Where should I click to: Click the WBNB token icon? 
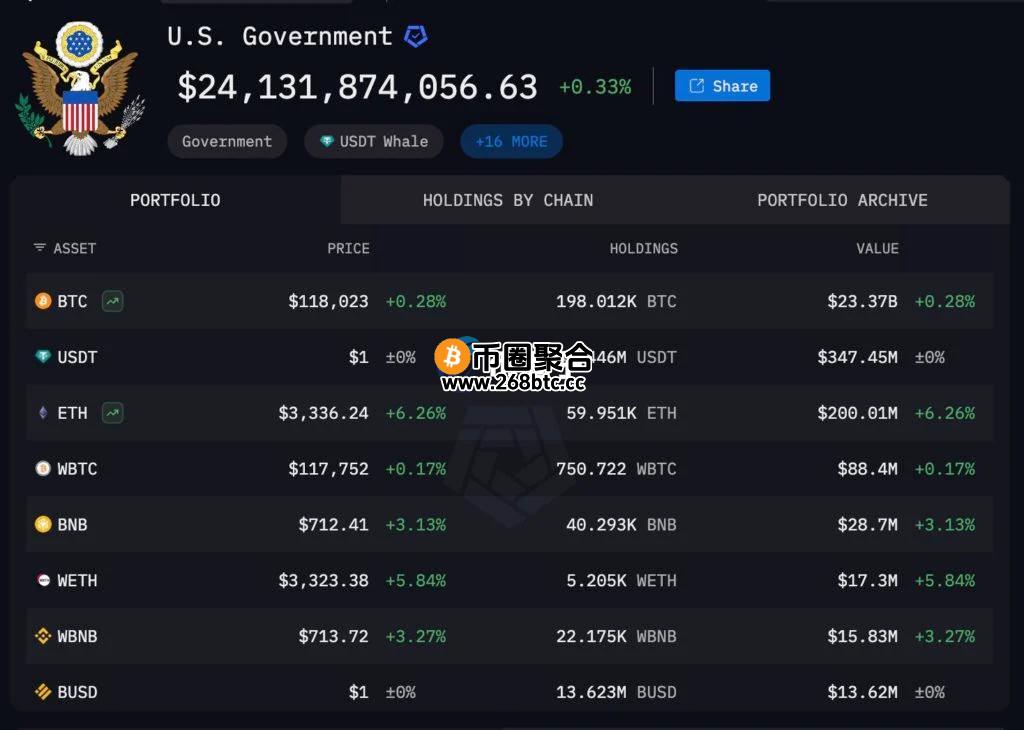(43, 636)
